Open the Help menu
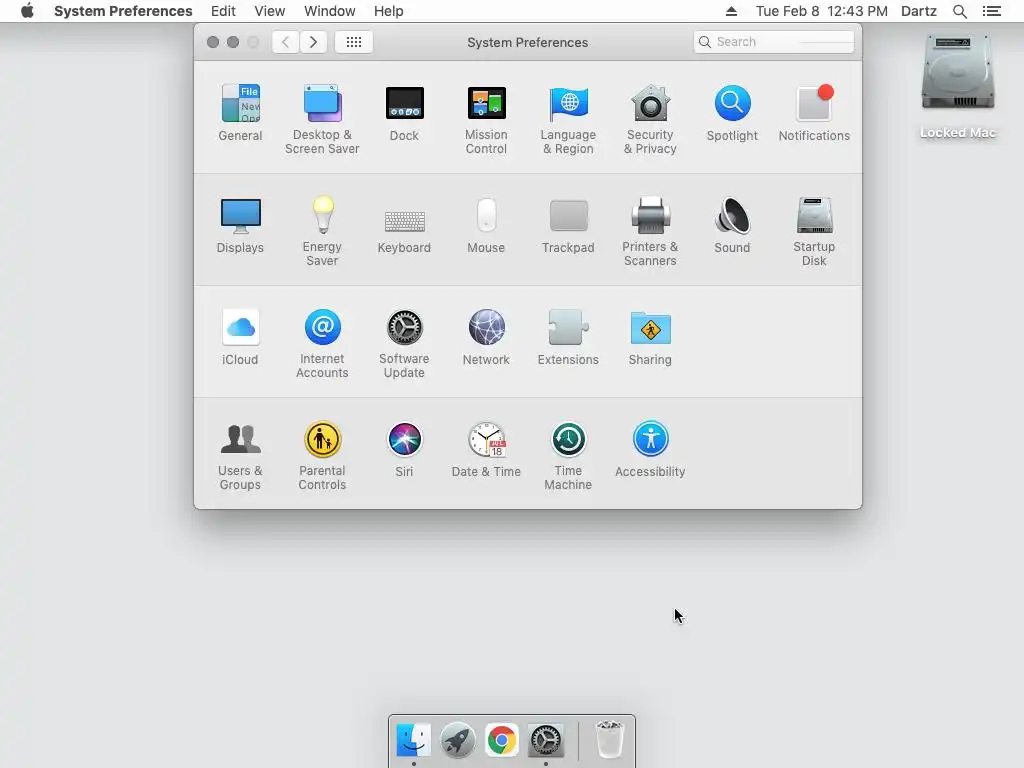 [x=389, y=11]
